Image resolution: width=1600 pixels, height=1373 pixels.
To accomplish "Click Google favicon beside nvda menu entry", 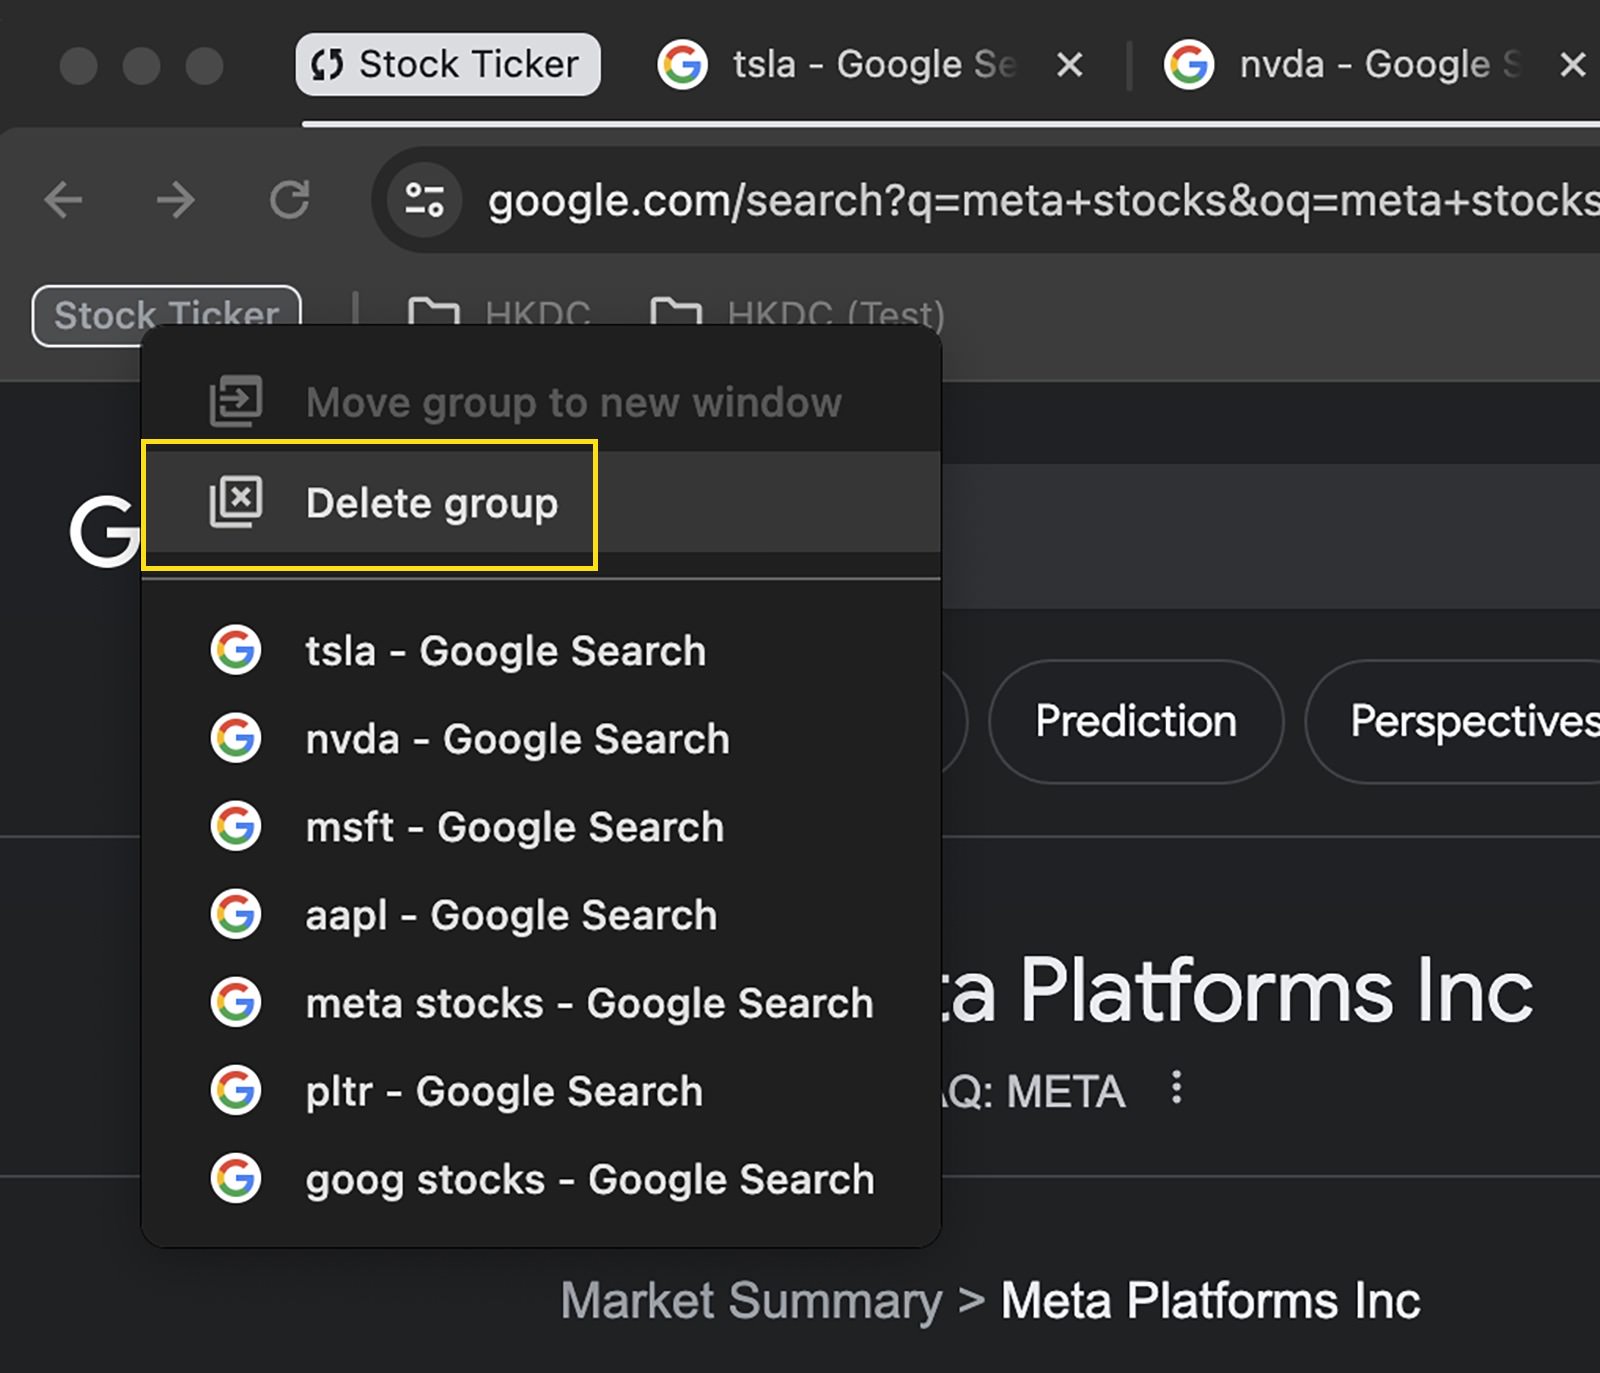I will coord(236,738).
